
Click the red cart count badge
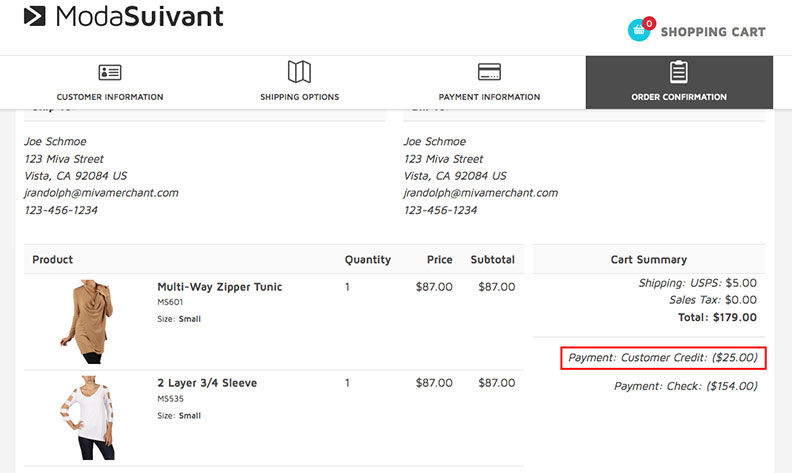[x=649, y=23]
